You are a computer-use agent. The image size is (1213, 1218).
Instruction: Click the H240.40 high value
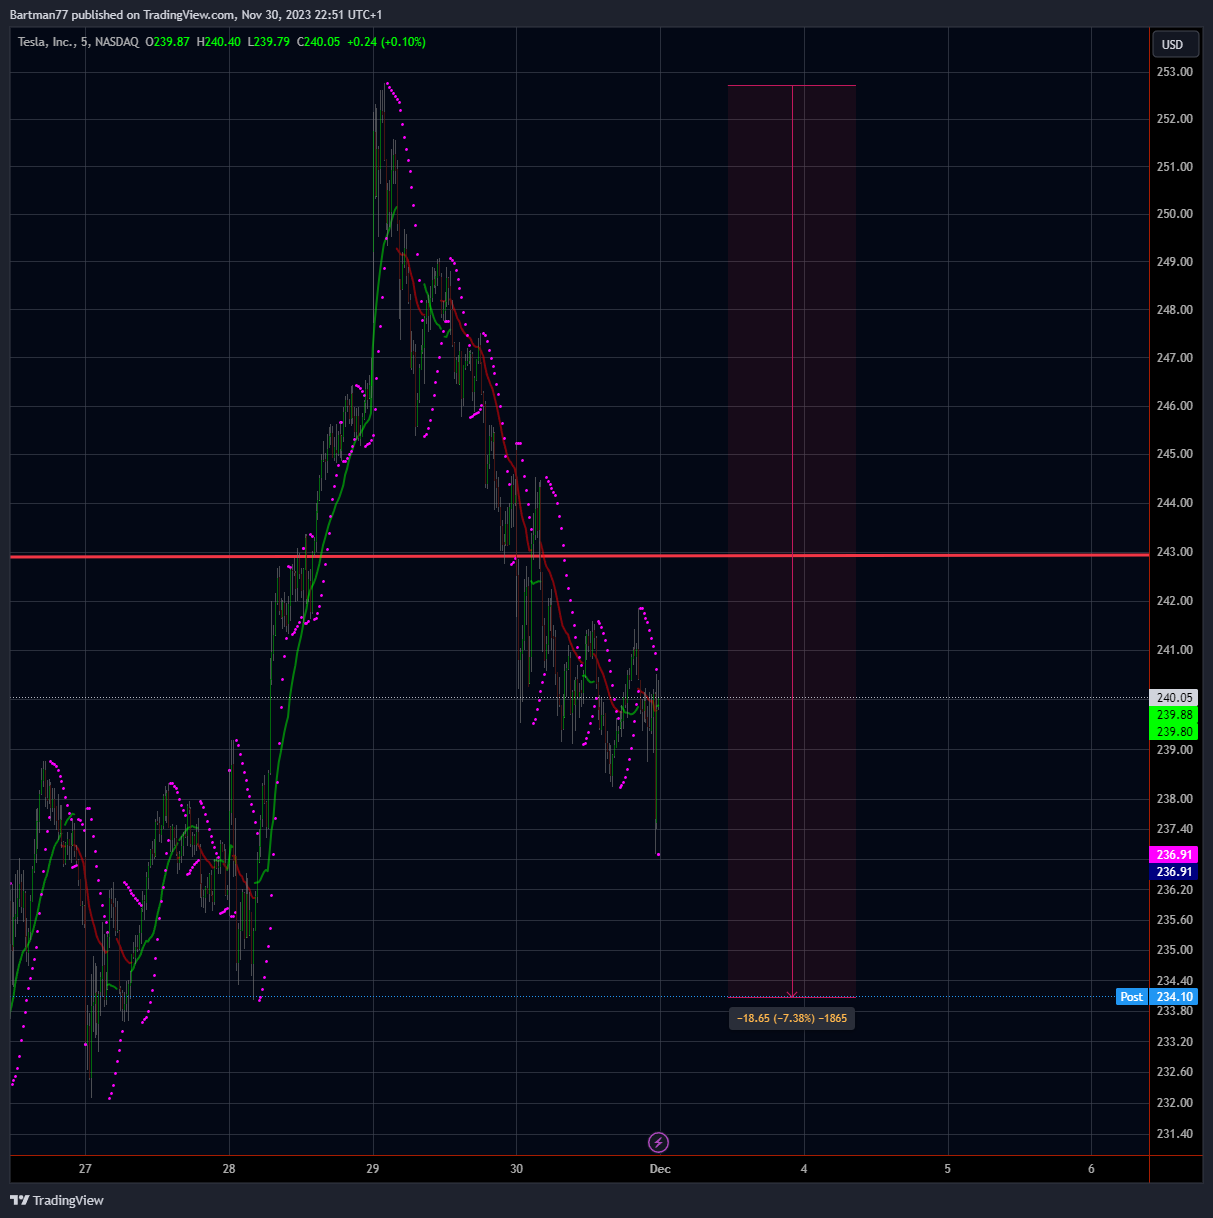(218, 42)
